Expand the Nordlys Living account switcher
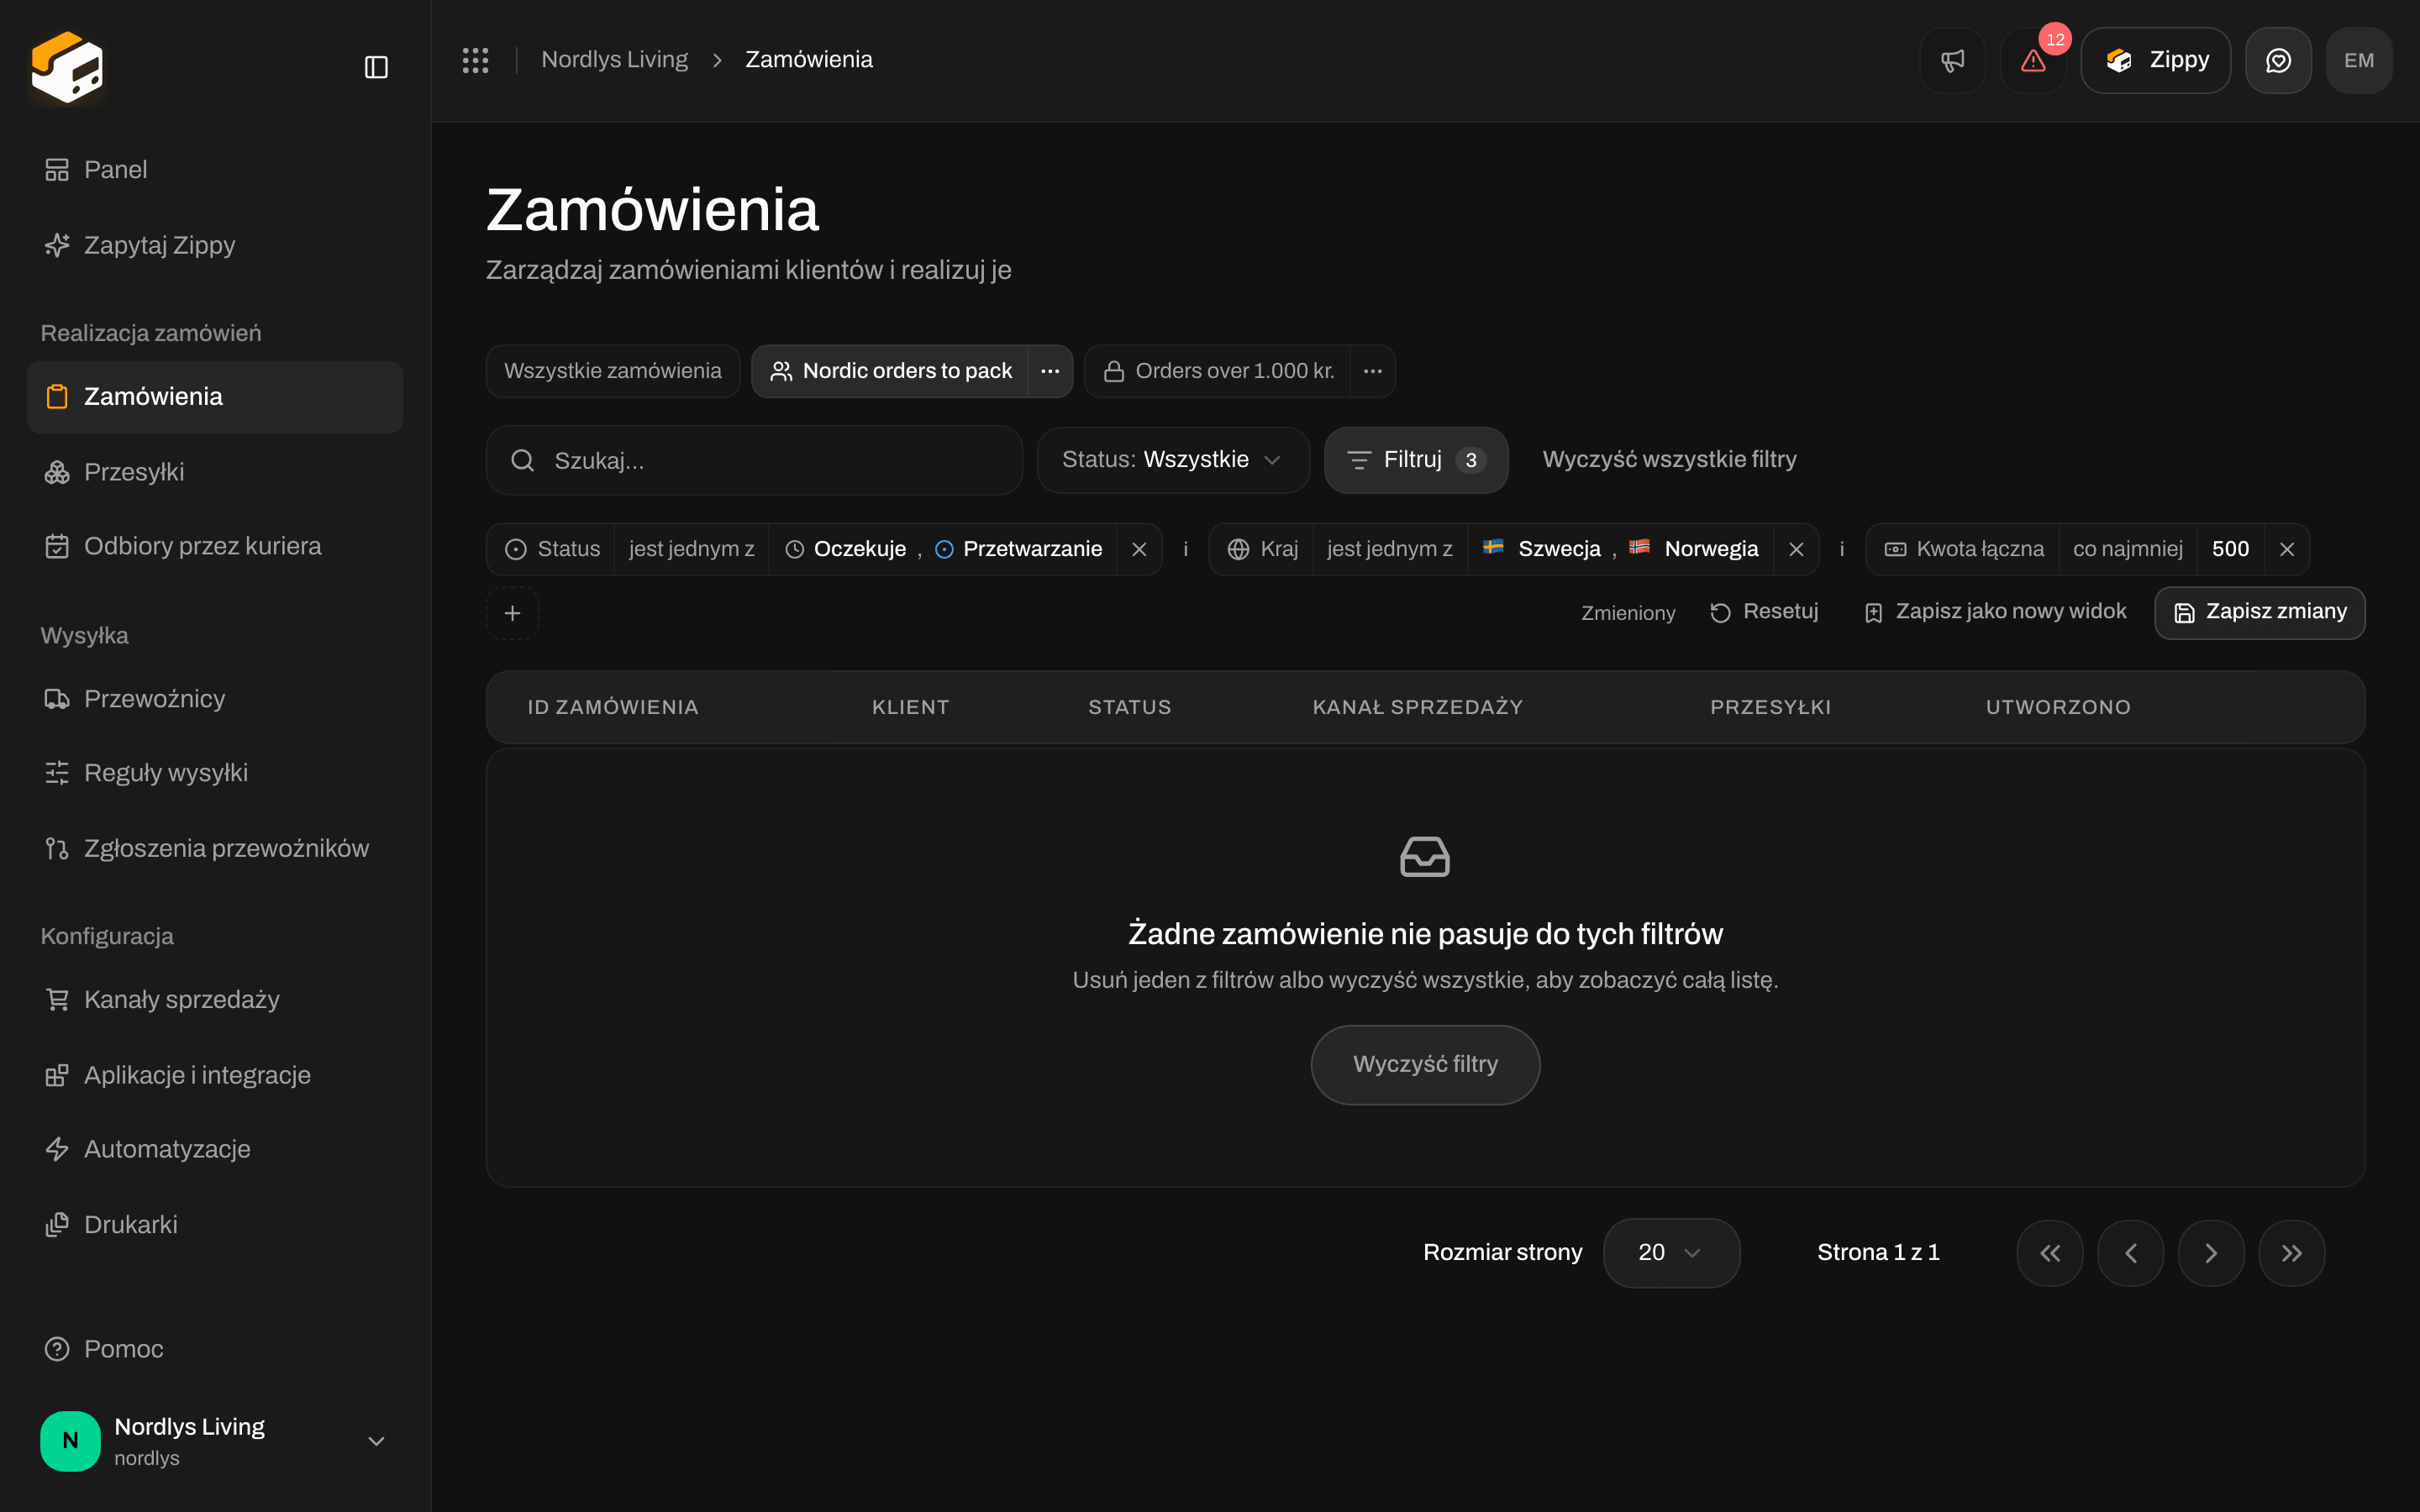Viewport: 2420px width, 1512px height. click(376, 1441)
